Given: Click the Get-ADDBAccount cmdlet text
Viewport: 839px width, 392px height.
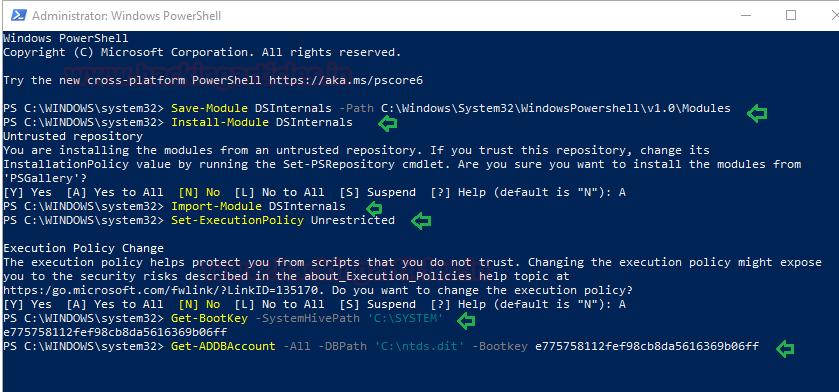Looking at the screenshot, I should tap(223, 346).
